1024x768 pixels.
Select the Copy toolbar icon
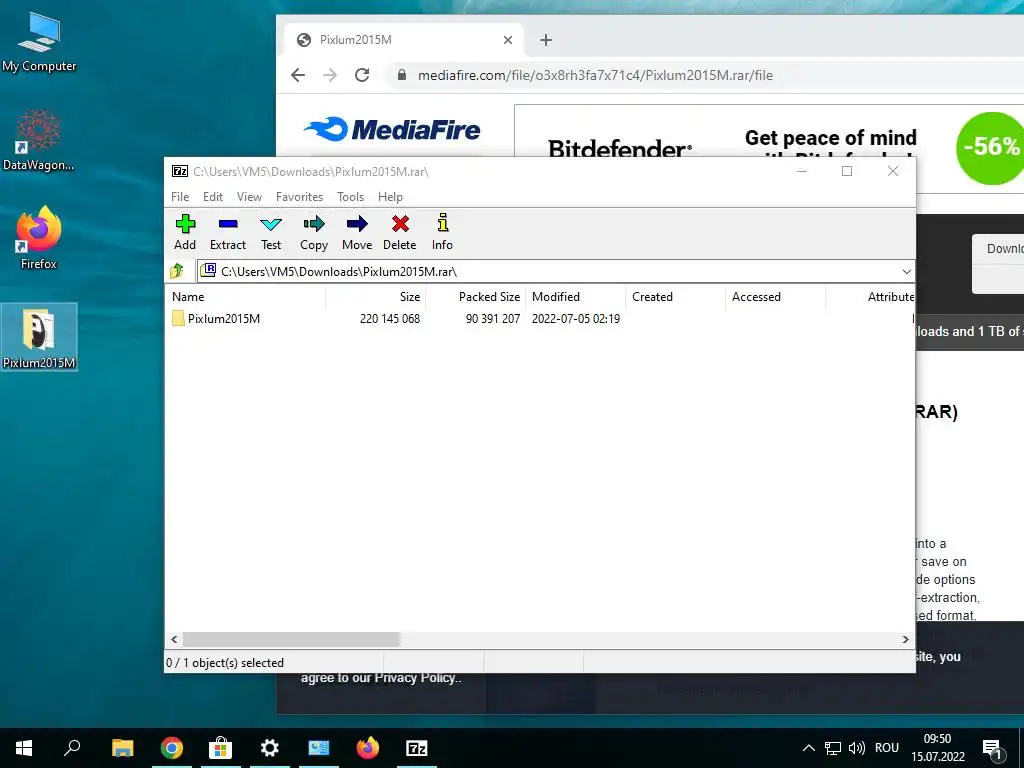tap(313, 232)
